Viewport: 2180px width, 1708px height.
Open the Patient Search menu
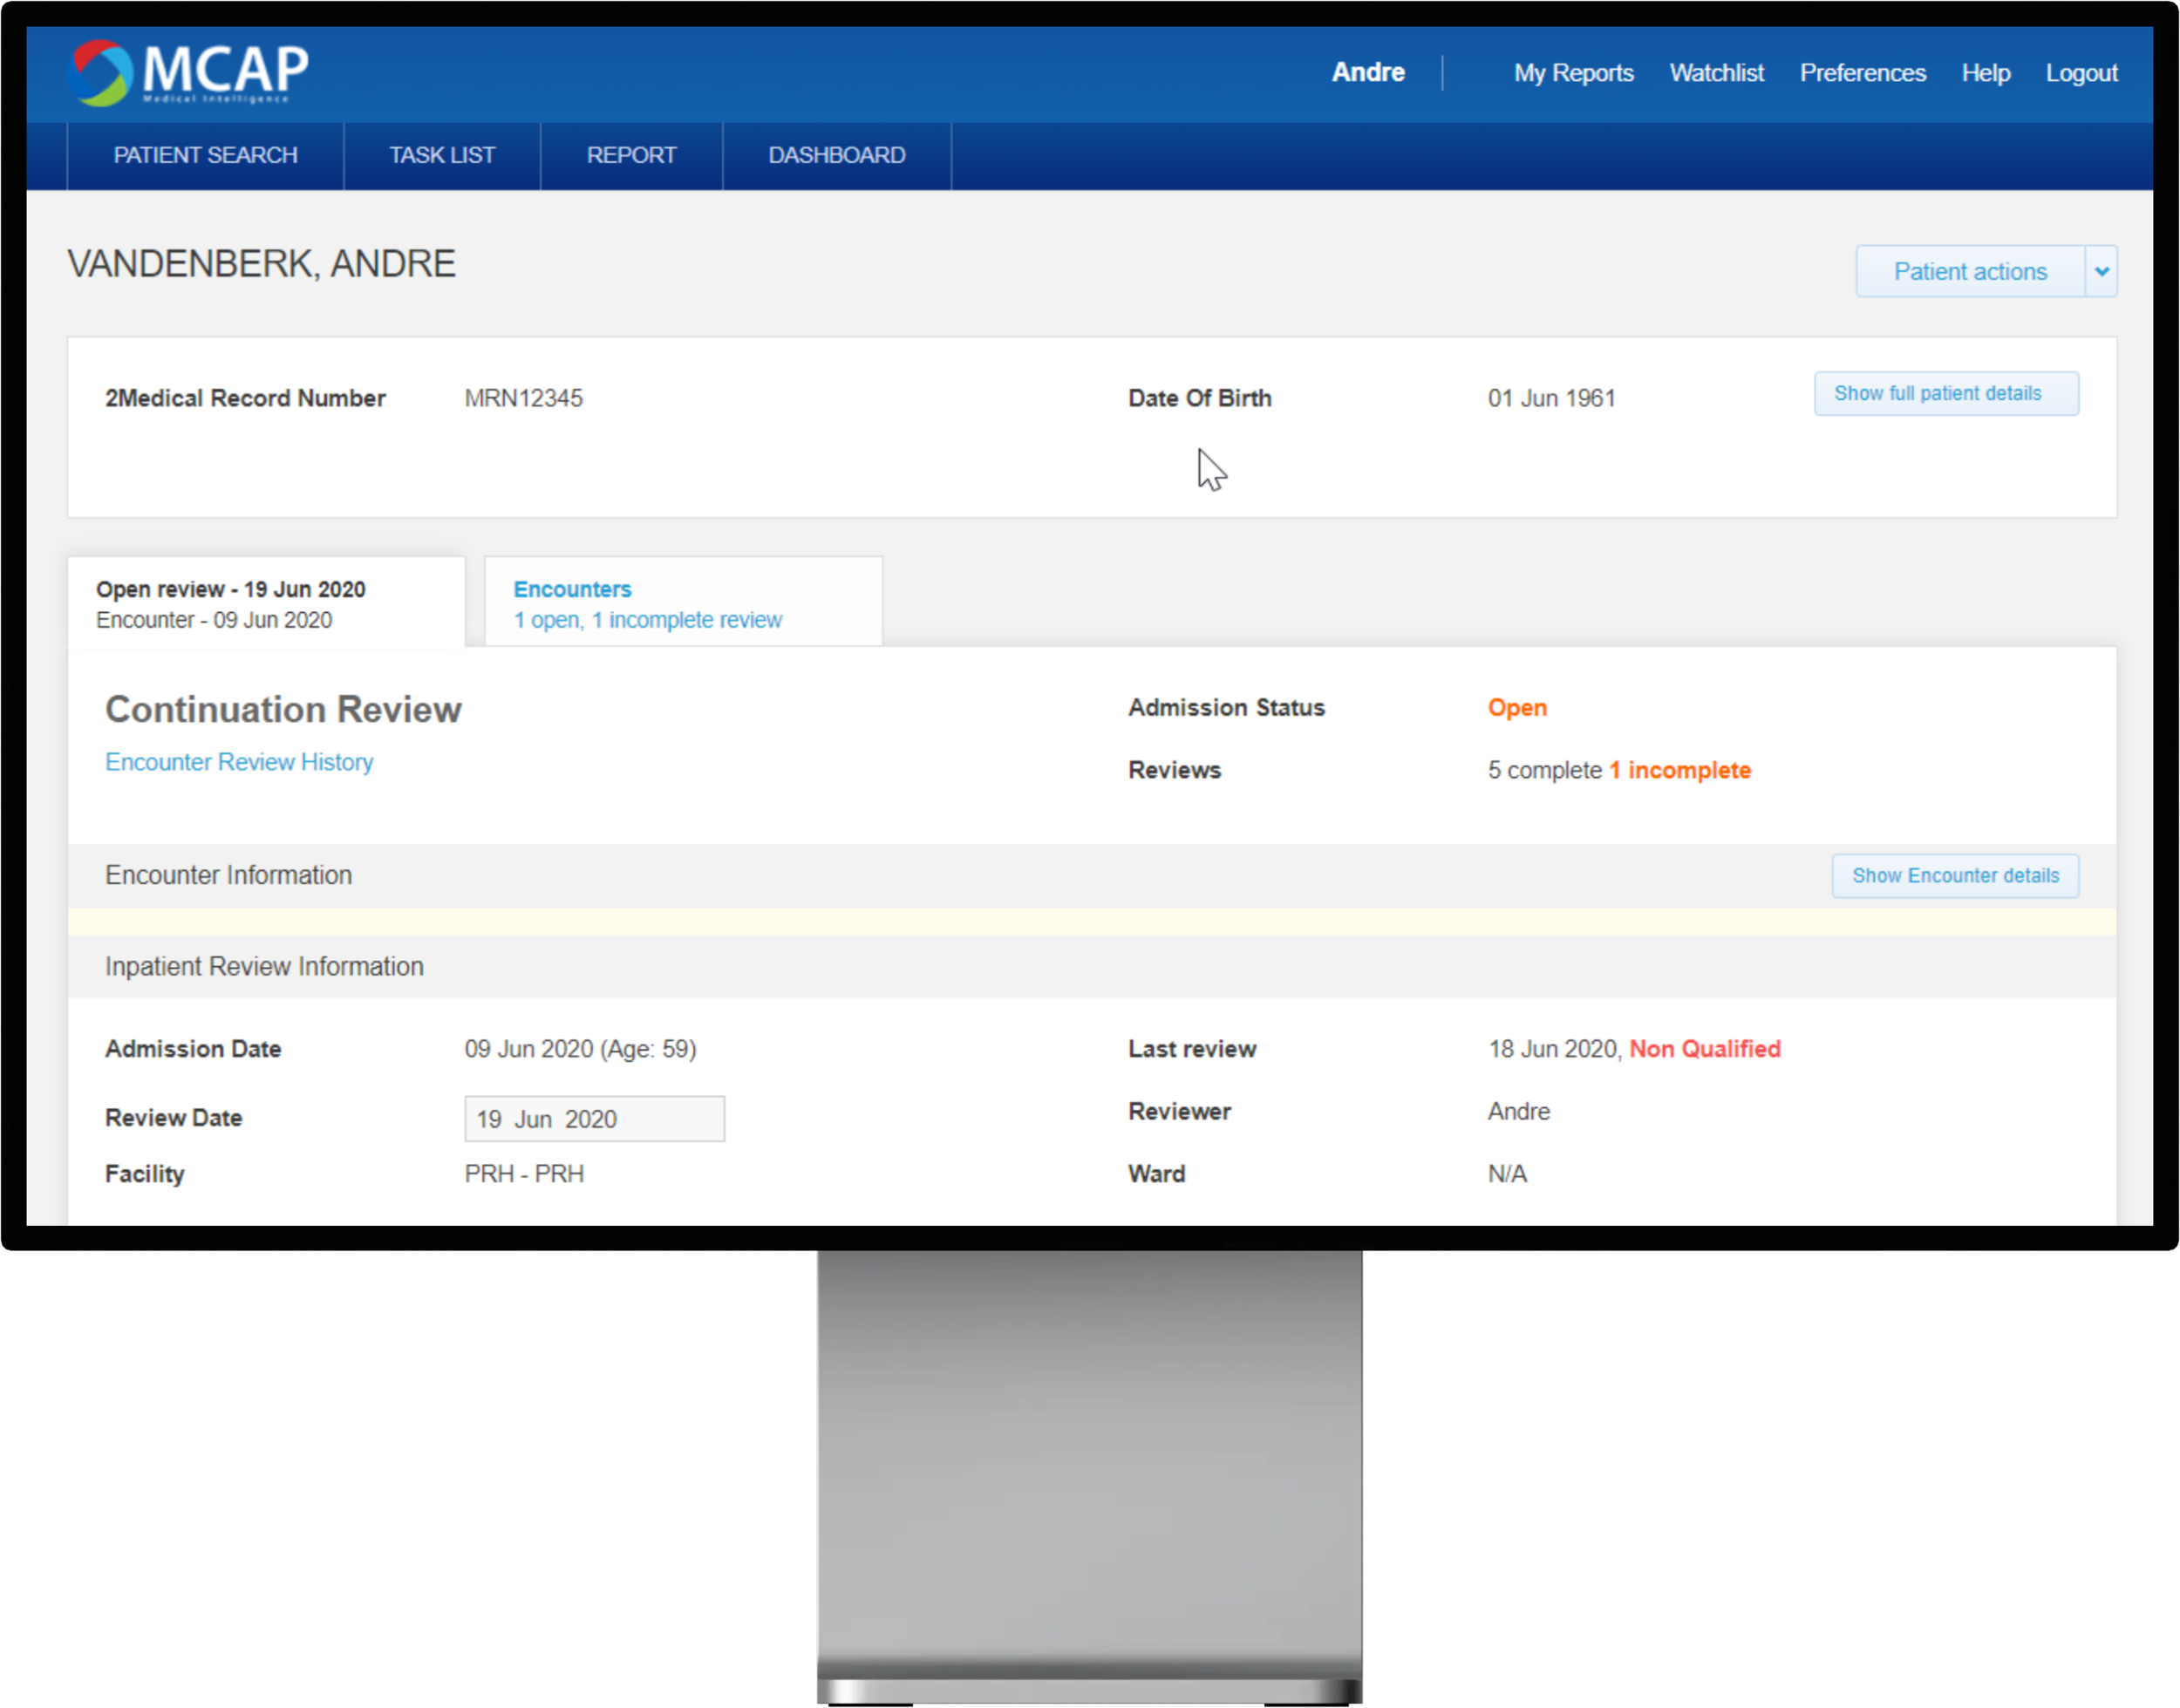(205, 155)
